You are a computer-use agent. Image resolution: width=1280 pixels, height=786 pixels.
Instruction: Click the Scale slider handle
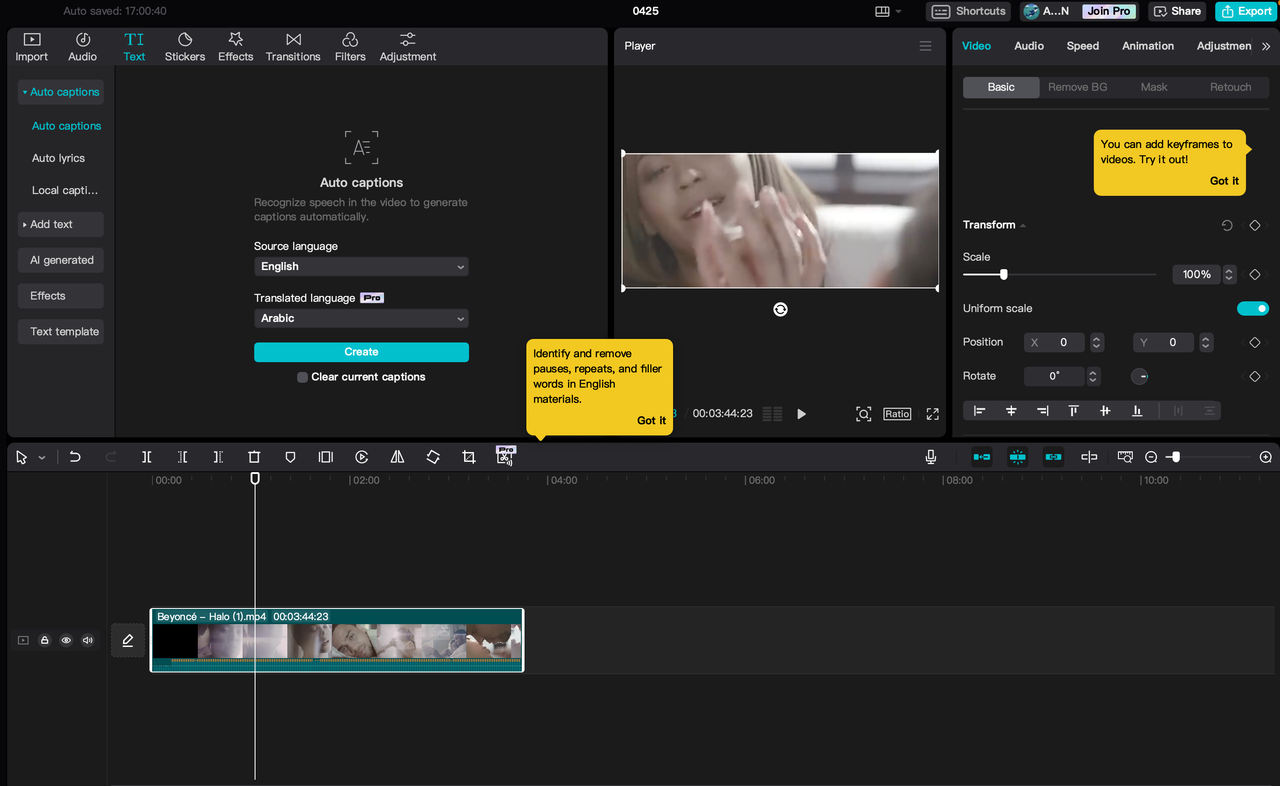[1003, 274]
